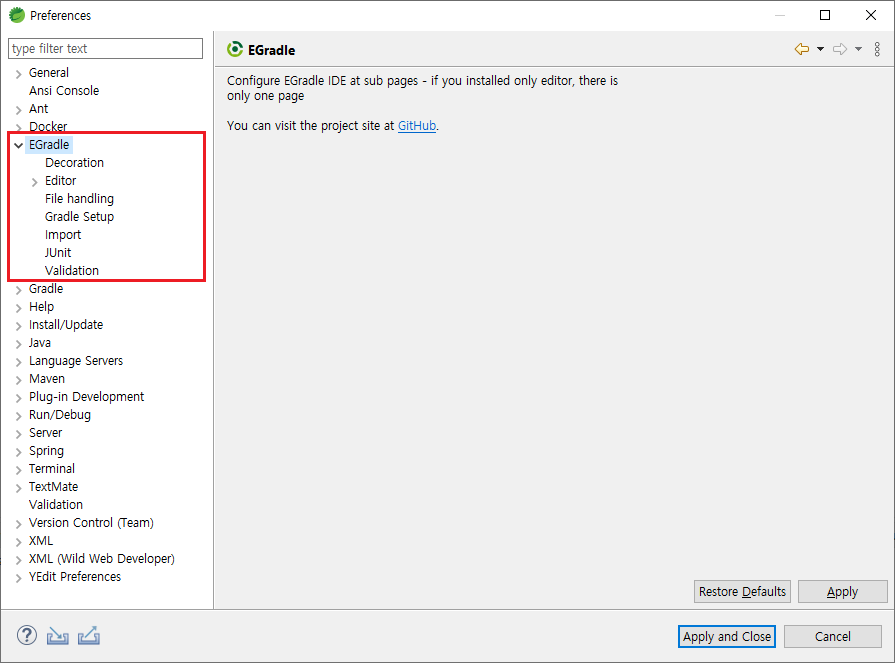
Task: Focus the type filter text field
Action: pos(106,48)
